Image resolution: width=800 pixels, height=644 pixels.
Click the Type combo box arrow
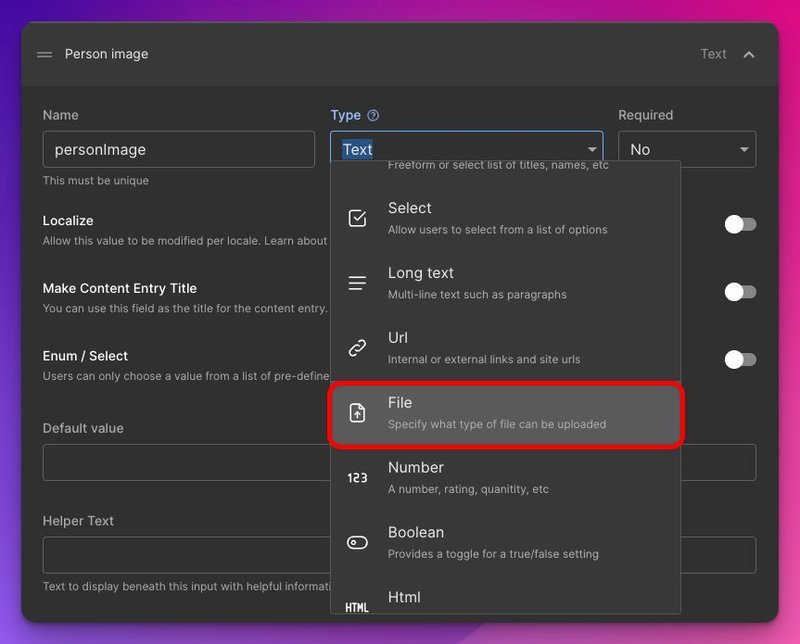tap(592, 150)
